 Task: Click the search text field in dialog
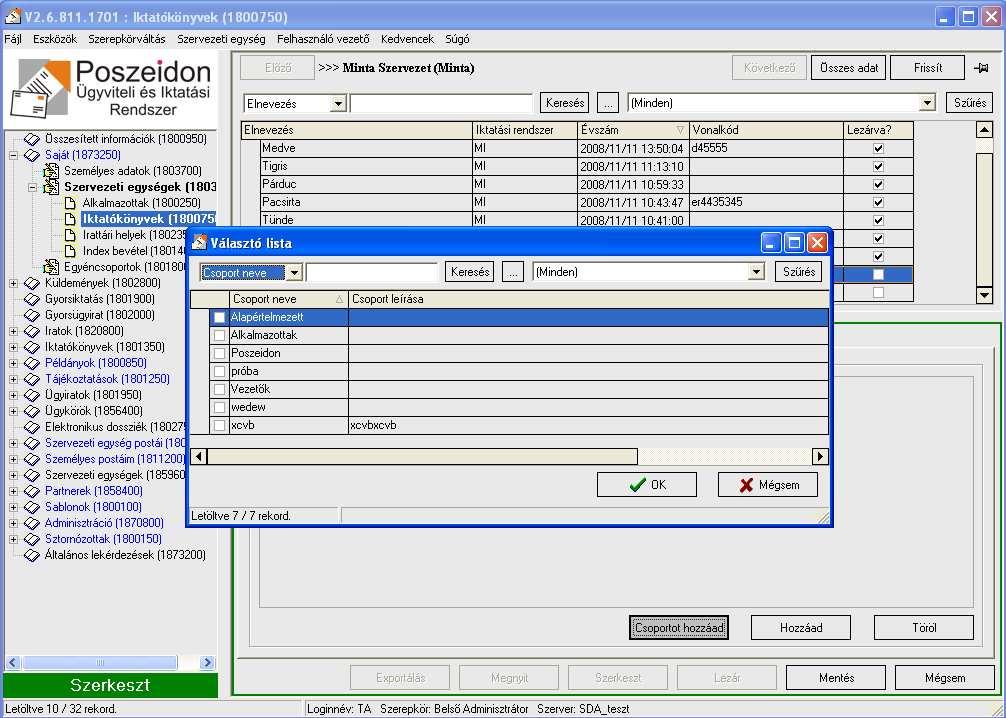(x=372, y=272)
